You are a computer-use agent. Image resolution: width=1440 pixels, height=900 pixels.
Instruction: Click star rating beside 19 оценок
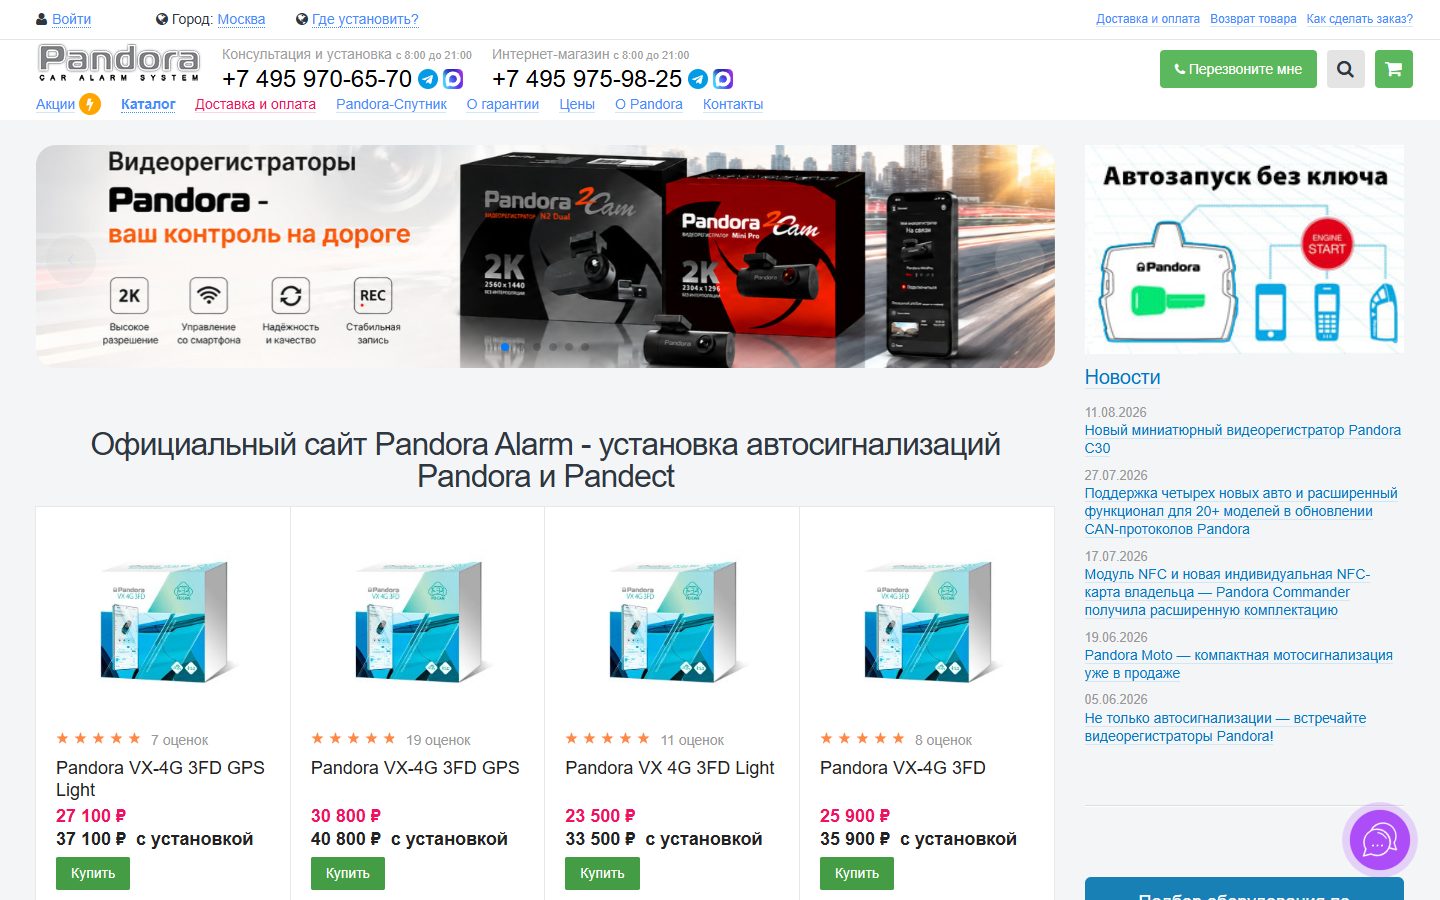pos(353,739)
